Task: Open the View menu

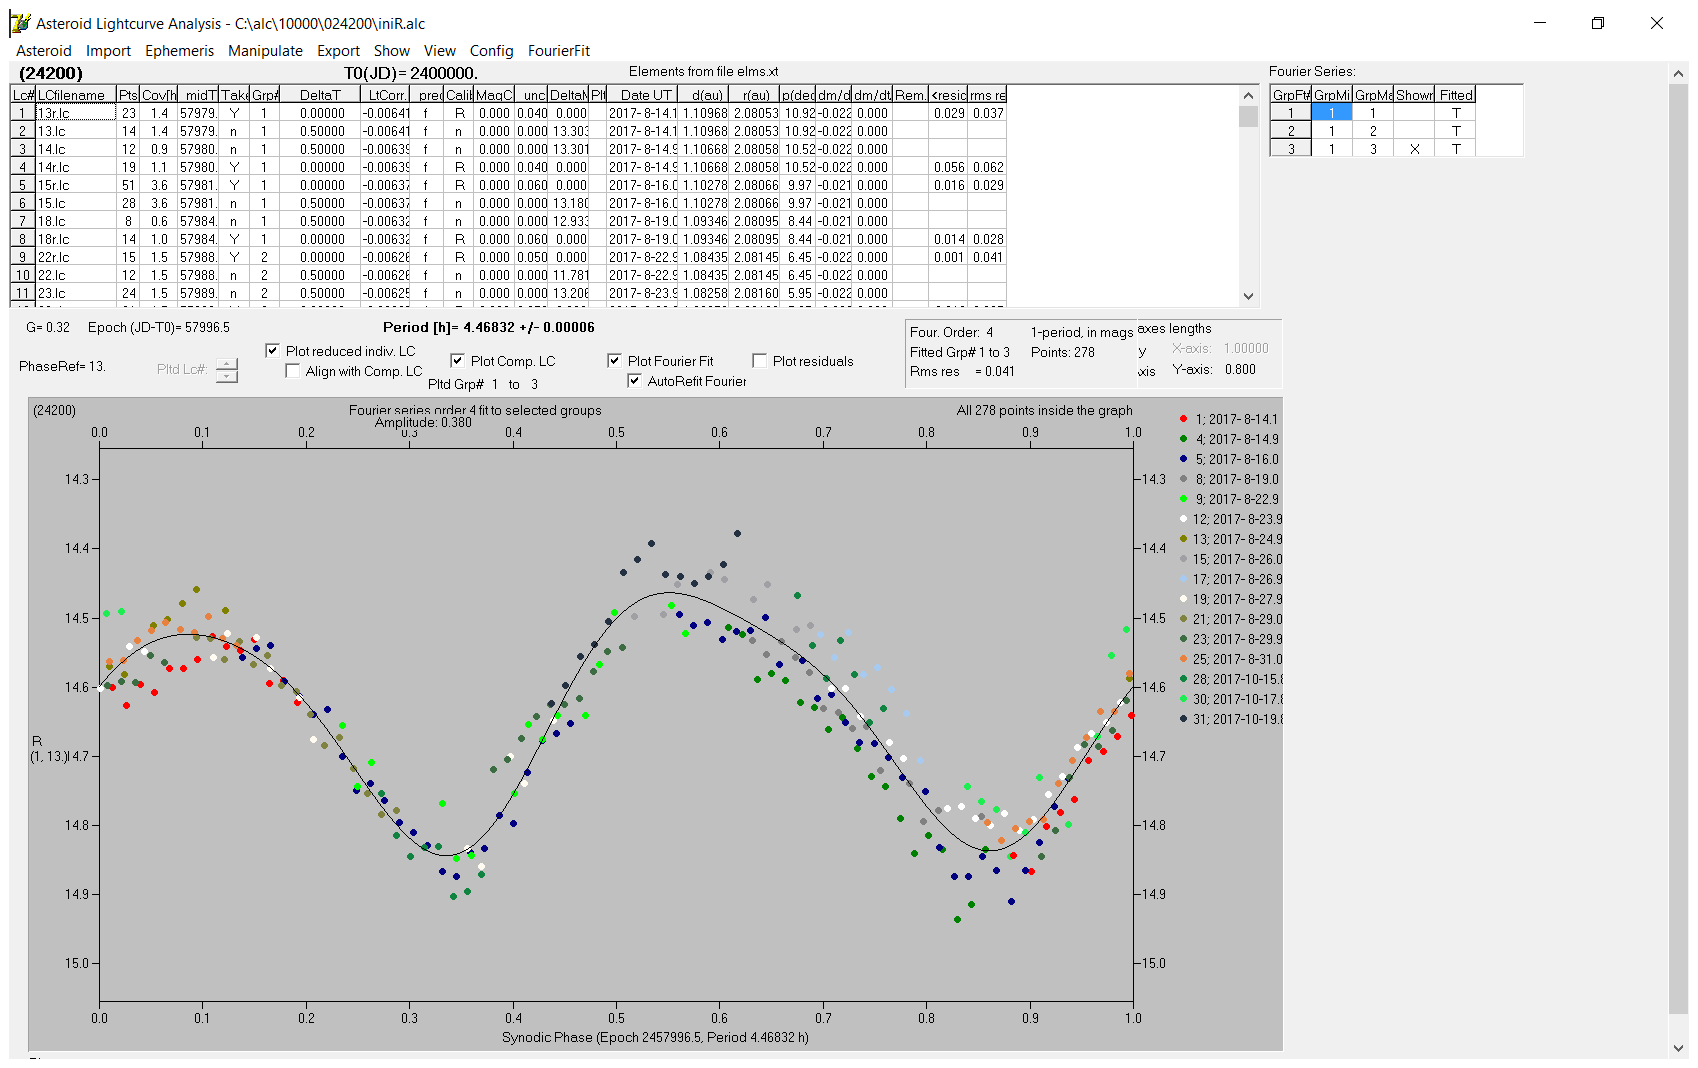Action: coord(440,51)
